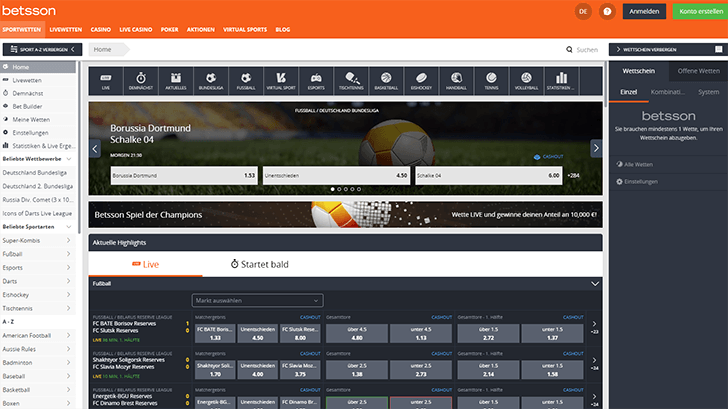Expand the Super-Kombis sidebar item
Screen dimensions: 728x409
pyautogui.click(x=69, y=240)
